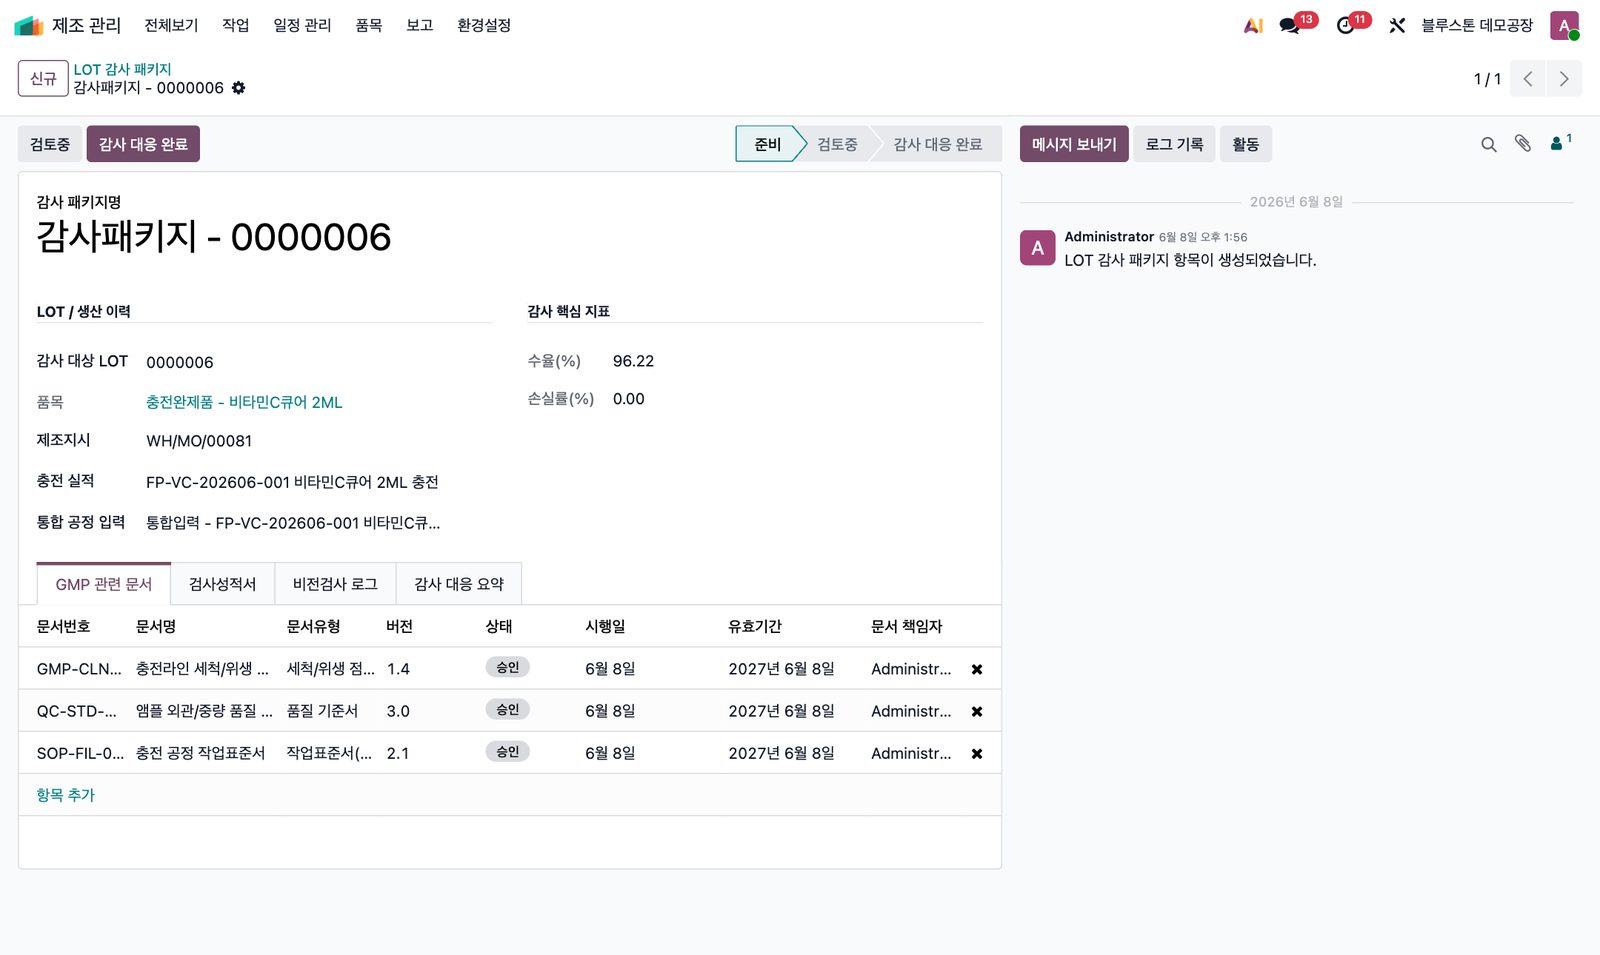Open the 일정 관리 menu
The width and height of the screenshot is (1600, 955).
click(302, 25)
